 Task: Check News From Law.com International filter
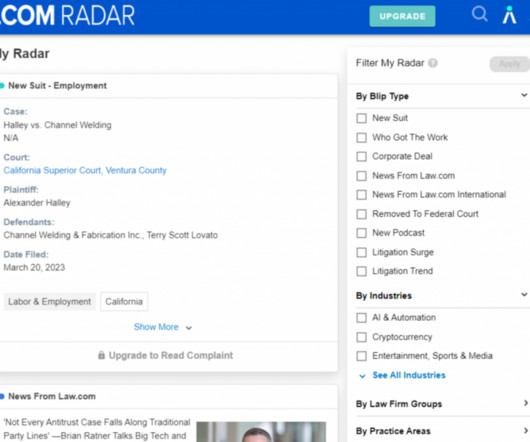(361, 195)
